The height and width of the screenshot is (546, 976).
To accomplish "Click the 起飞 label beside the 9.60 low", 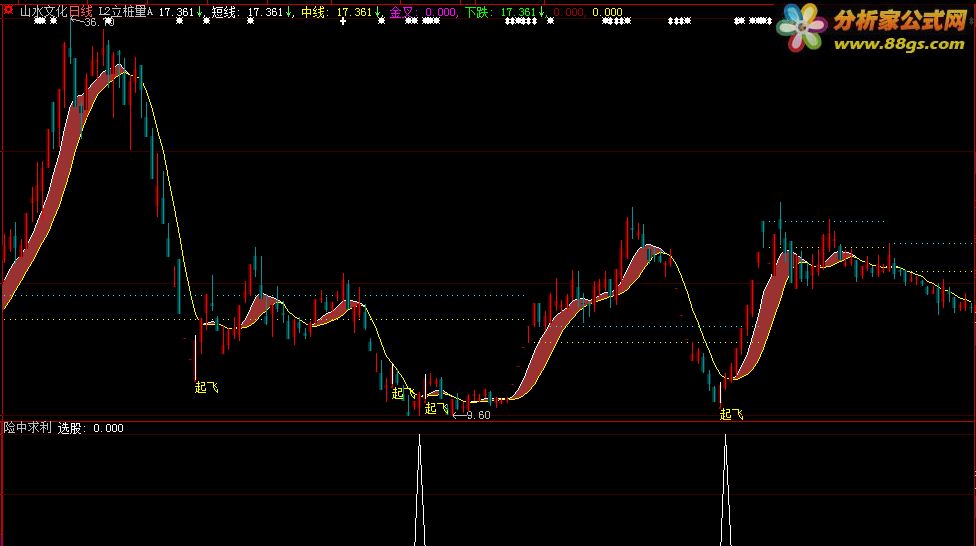I will tap(436, 408).
